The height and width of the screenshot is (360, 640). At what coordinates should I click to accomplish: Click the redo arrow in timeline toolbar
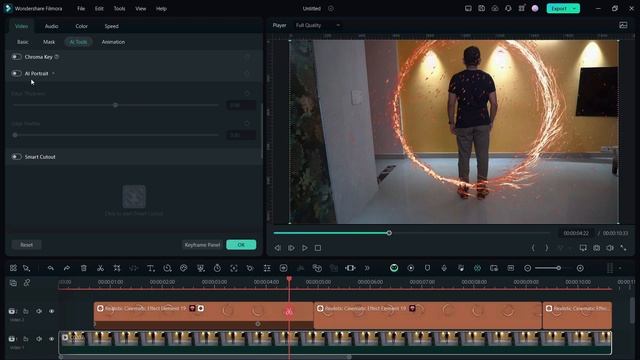click(67, 268)
